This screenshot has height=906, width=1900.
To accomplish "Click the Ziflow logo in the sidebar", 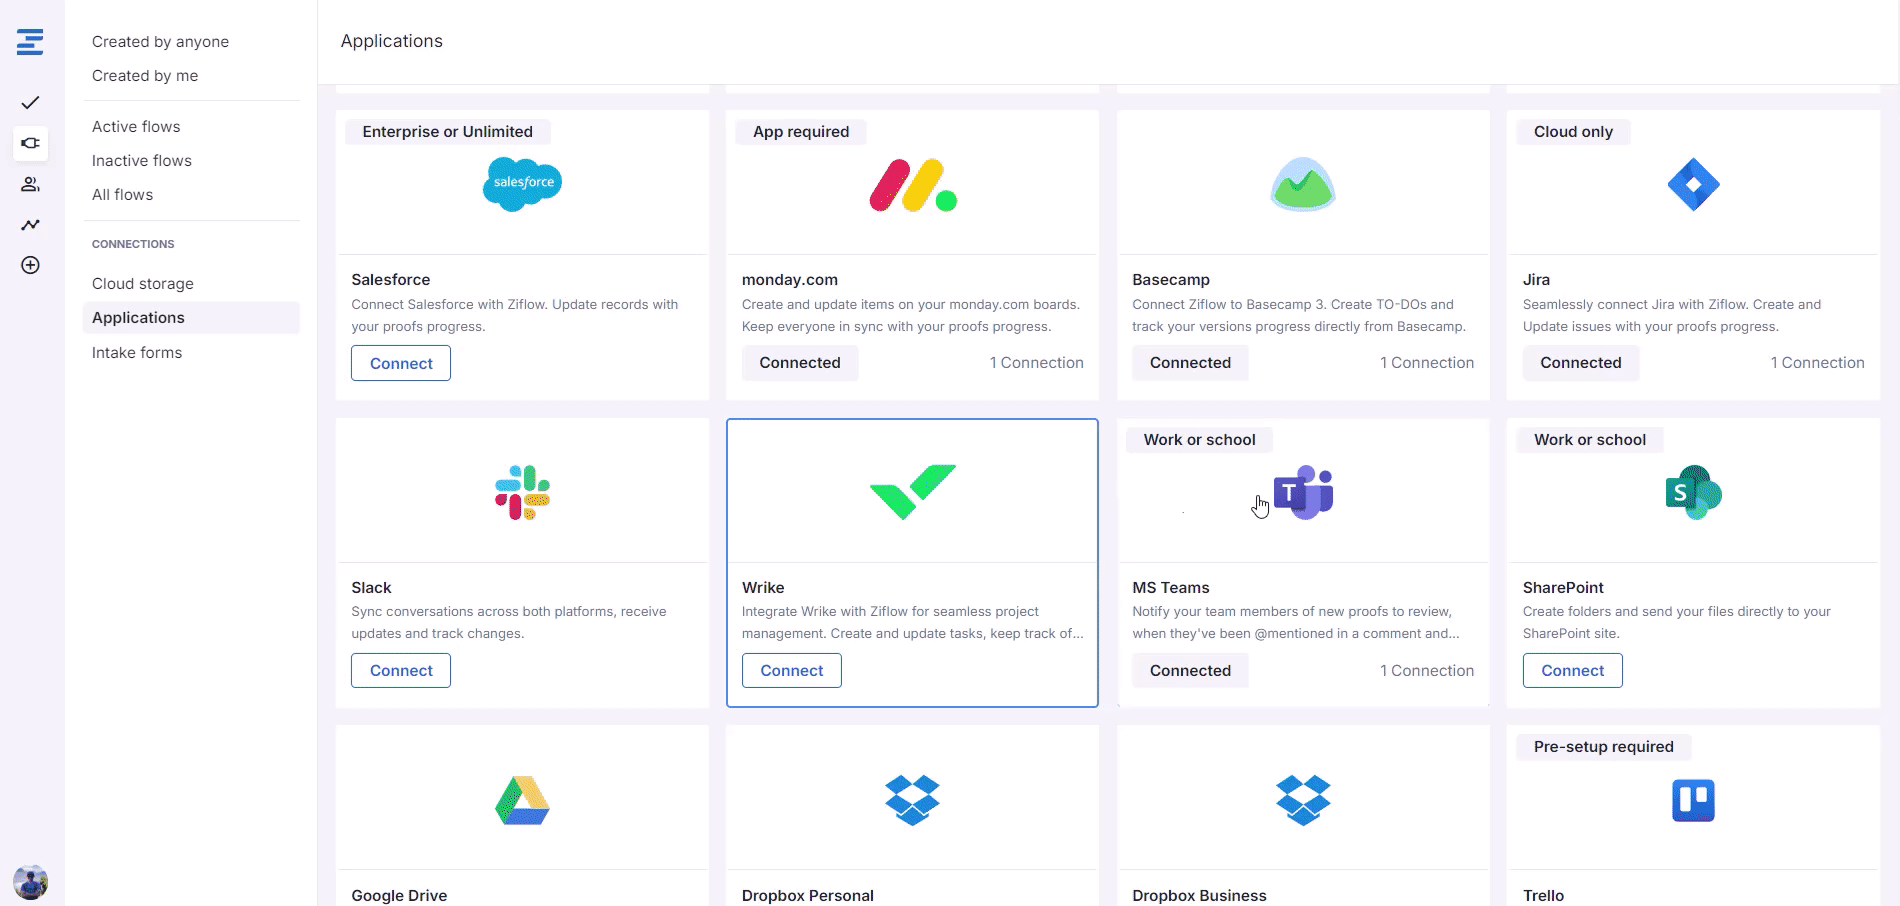I will point(30,42).
